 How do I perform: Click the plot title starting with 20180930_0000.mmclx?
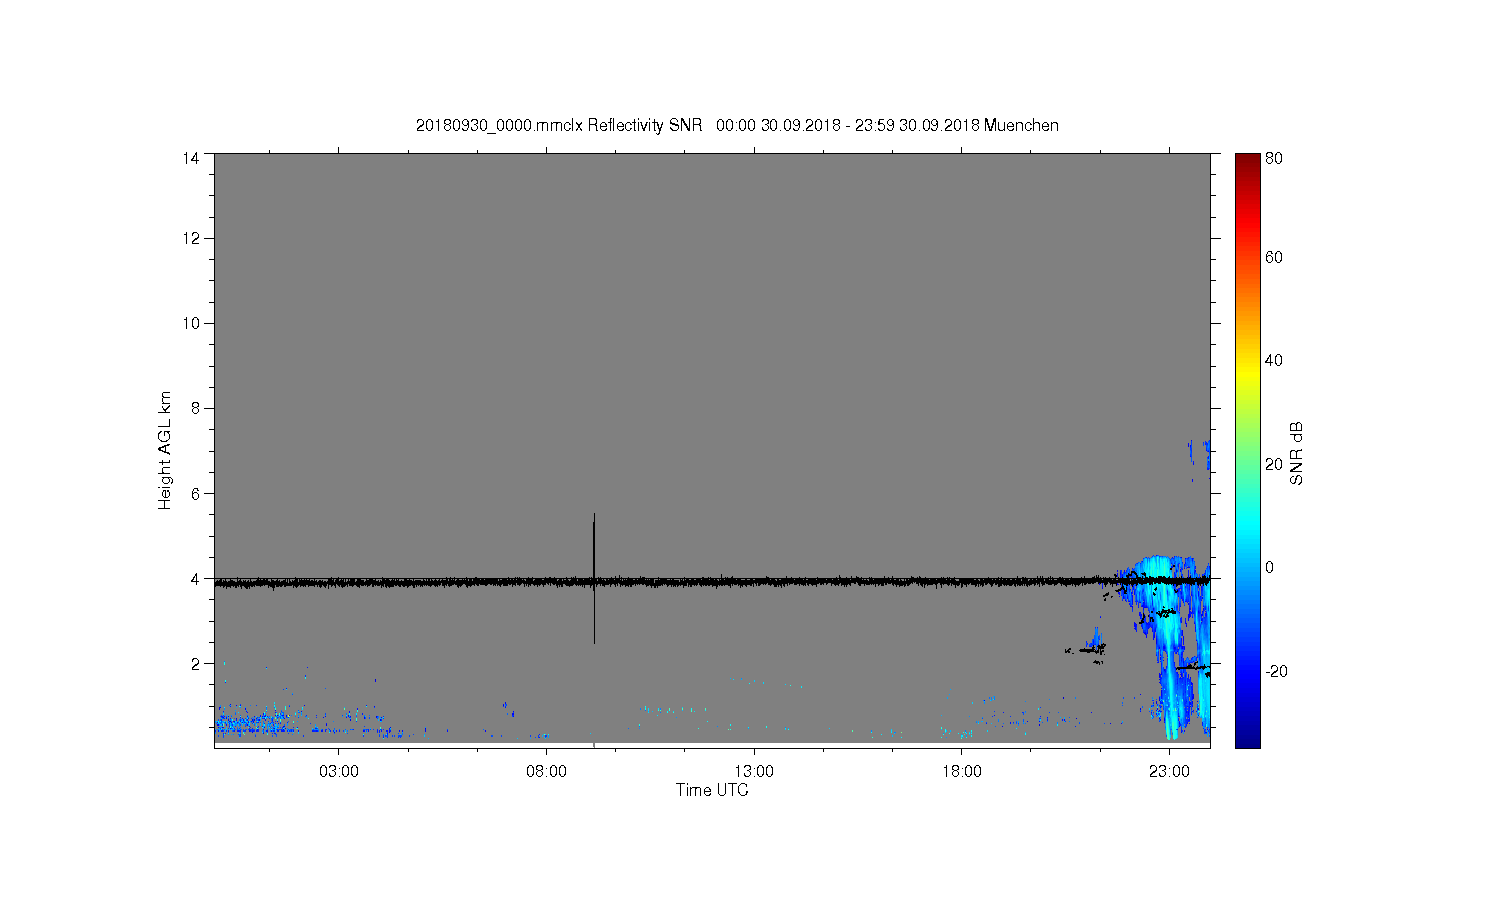coord(737,125)
